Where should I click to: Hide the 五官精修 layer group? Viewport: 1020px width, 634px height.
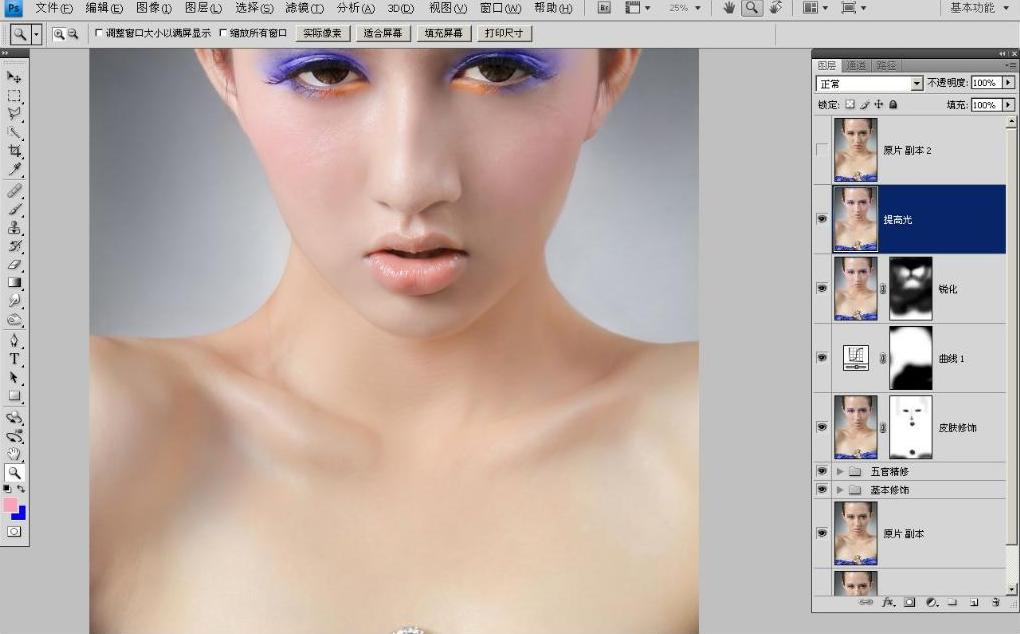pyautogui.click(x=822, y=471)
